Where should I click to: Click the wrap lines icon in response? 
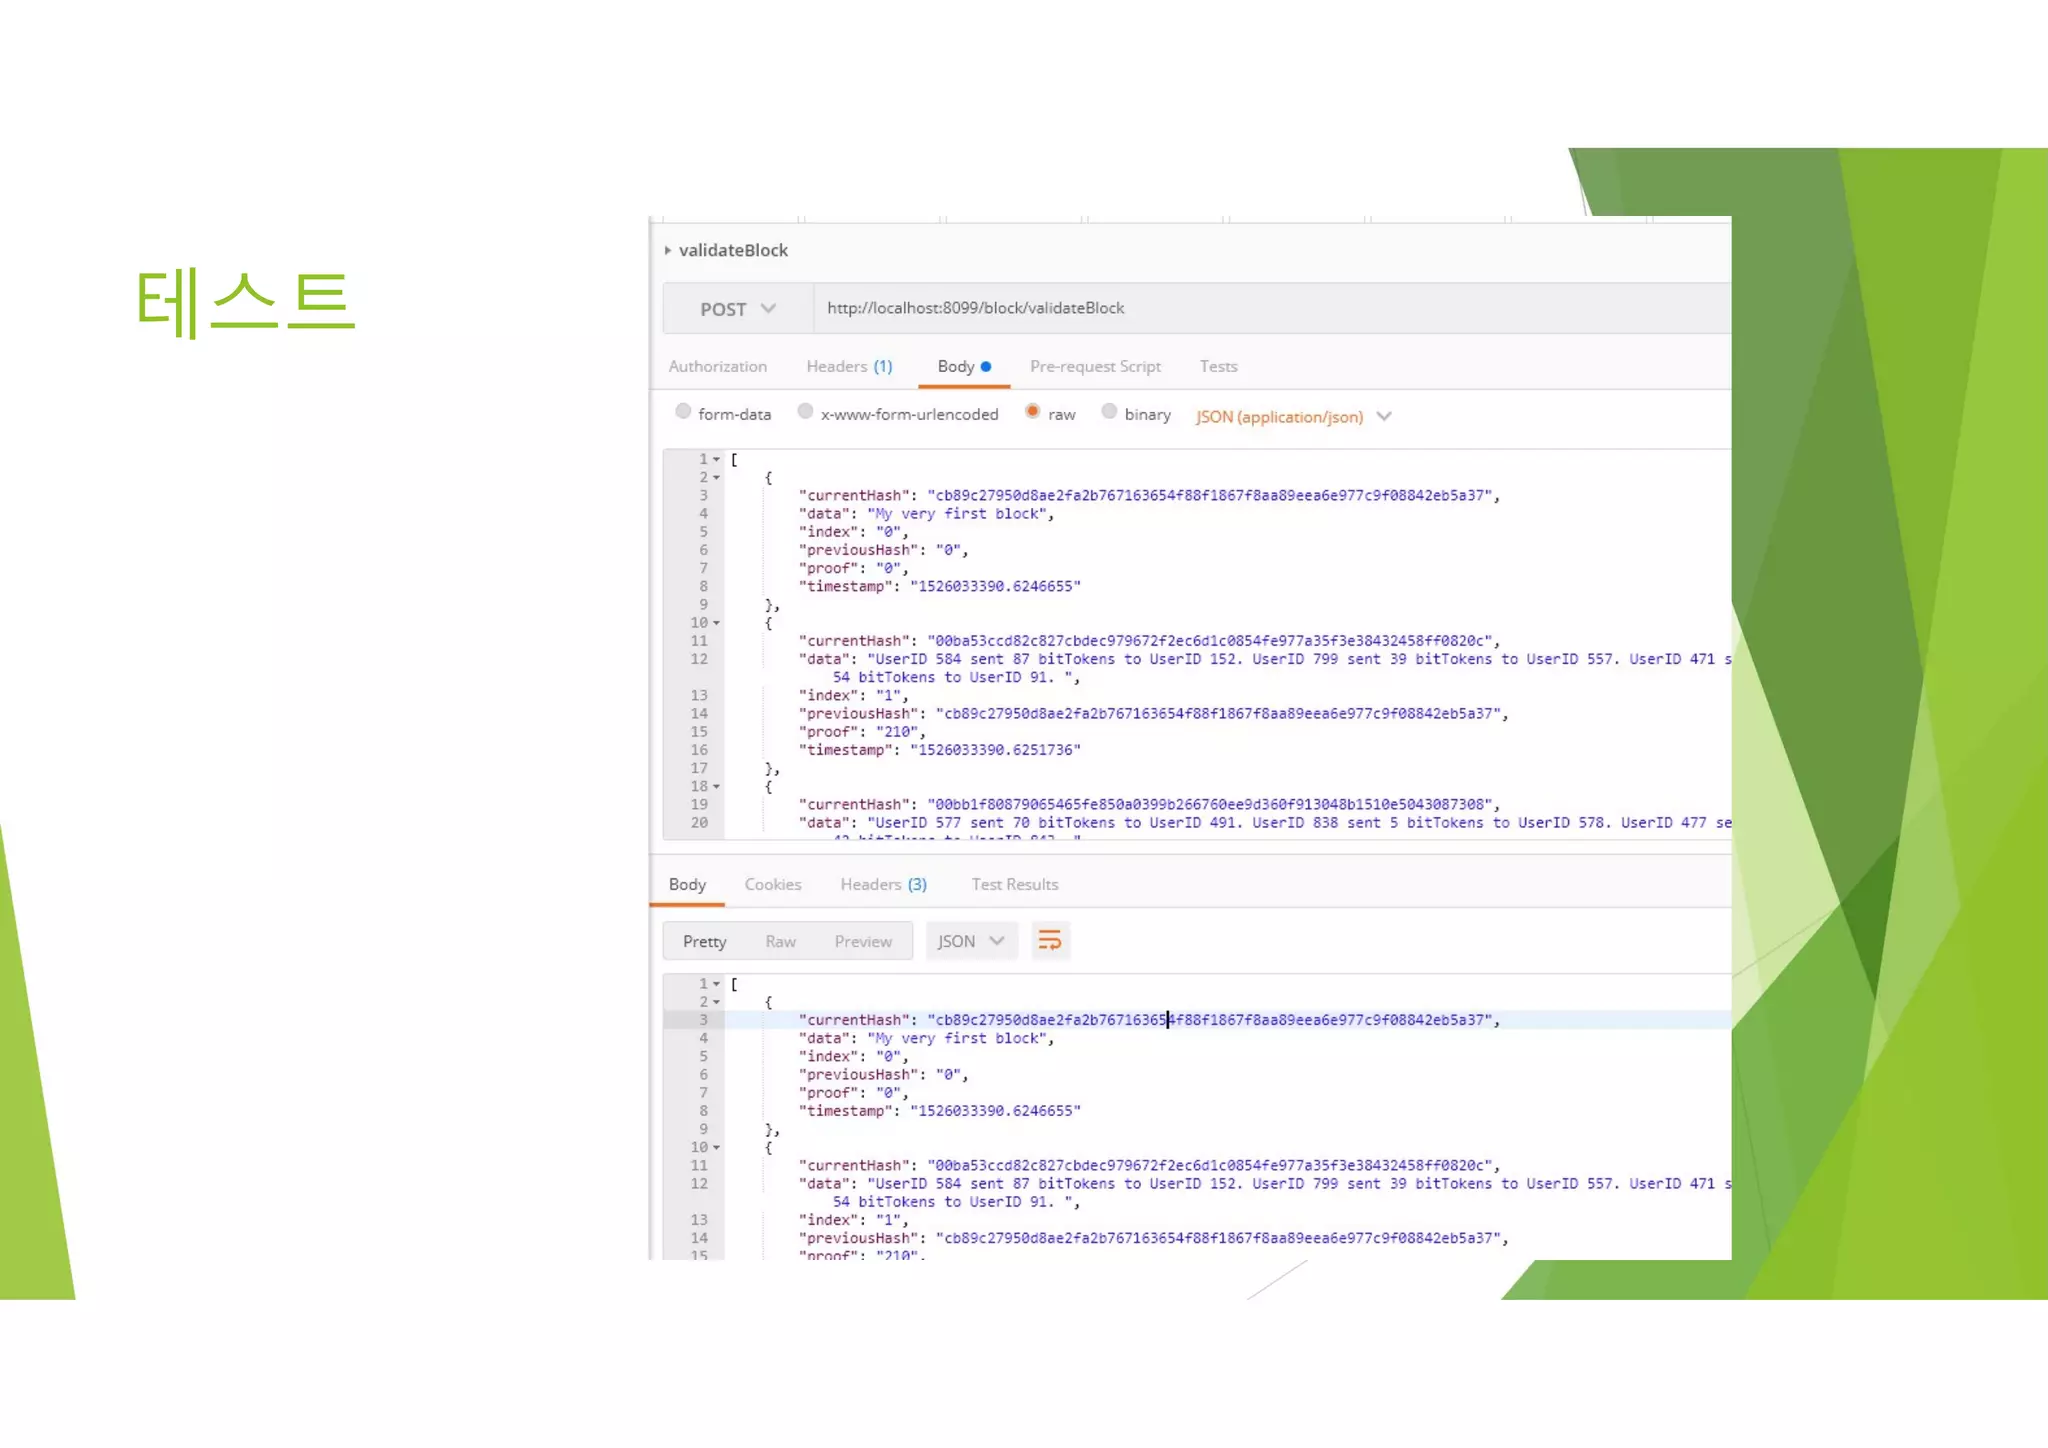1049,941
